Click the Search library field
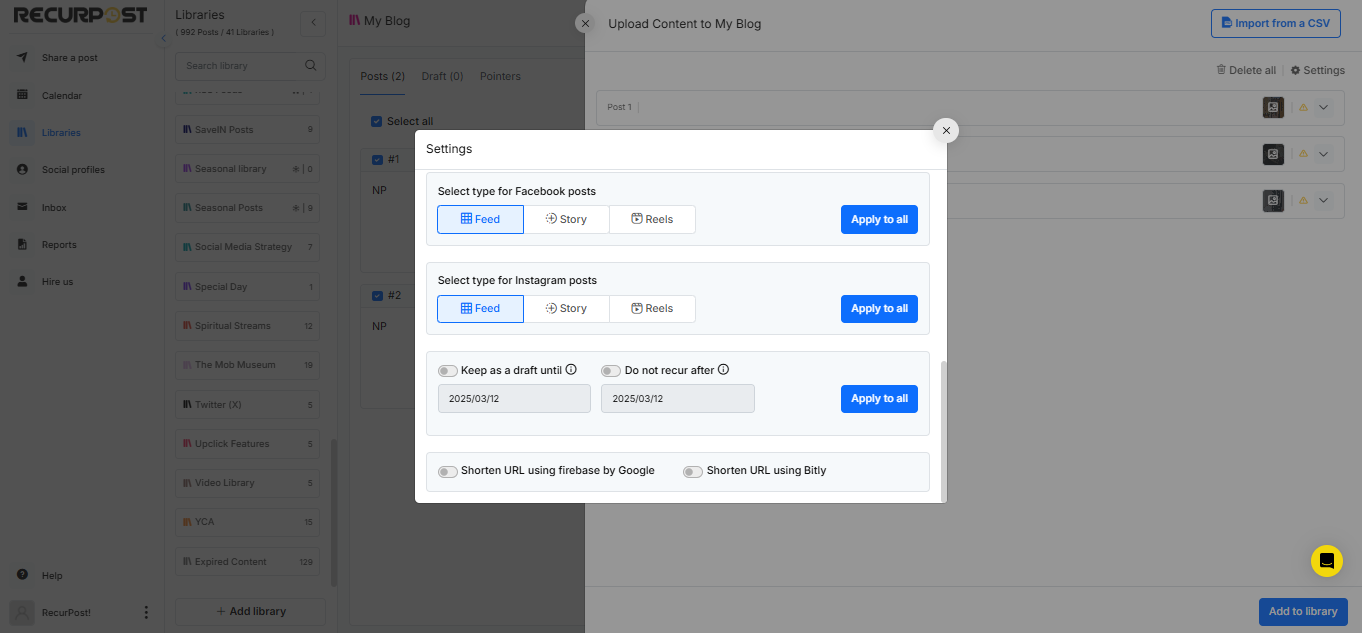This screenshot has height=633, width=1362. click(250, 66)
